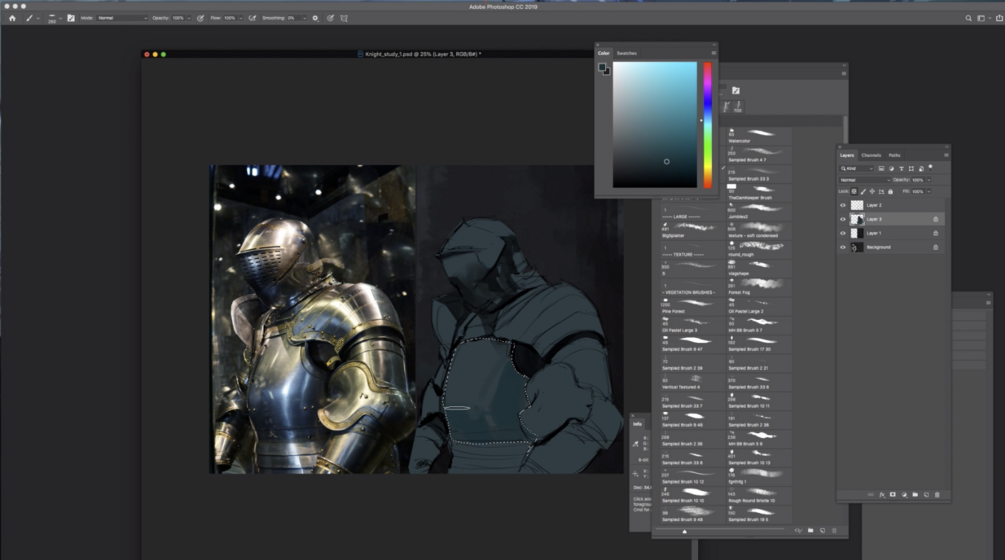Hide Layer 1 with the eye icon
The image size is (1005, 560).
(x=843, y=233)
